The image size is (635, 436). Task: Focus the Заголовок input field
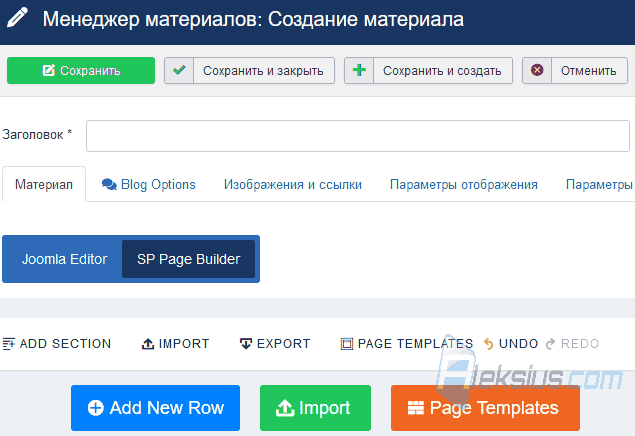pos(358,136)
